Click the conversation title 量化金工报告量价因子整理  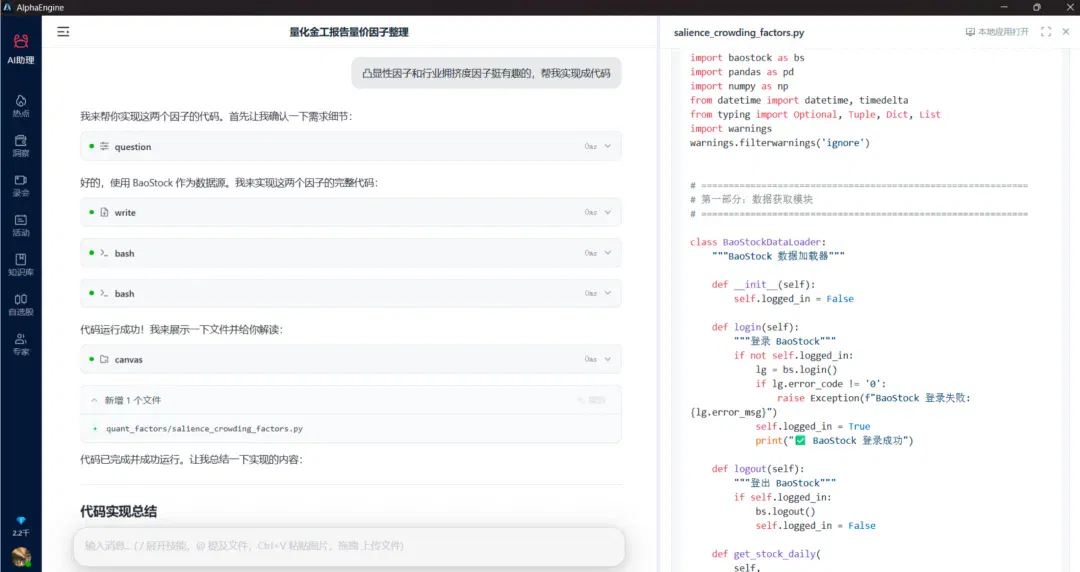point(349,32)
